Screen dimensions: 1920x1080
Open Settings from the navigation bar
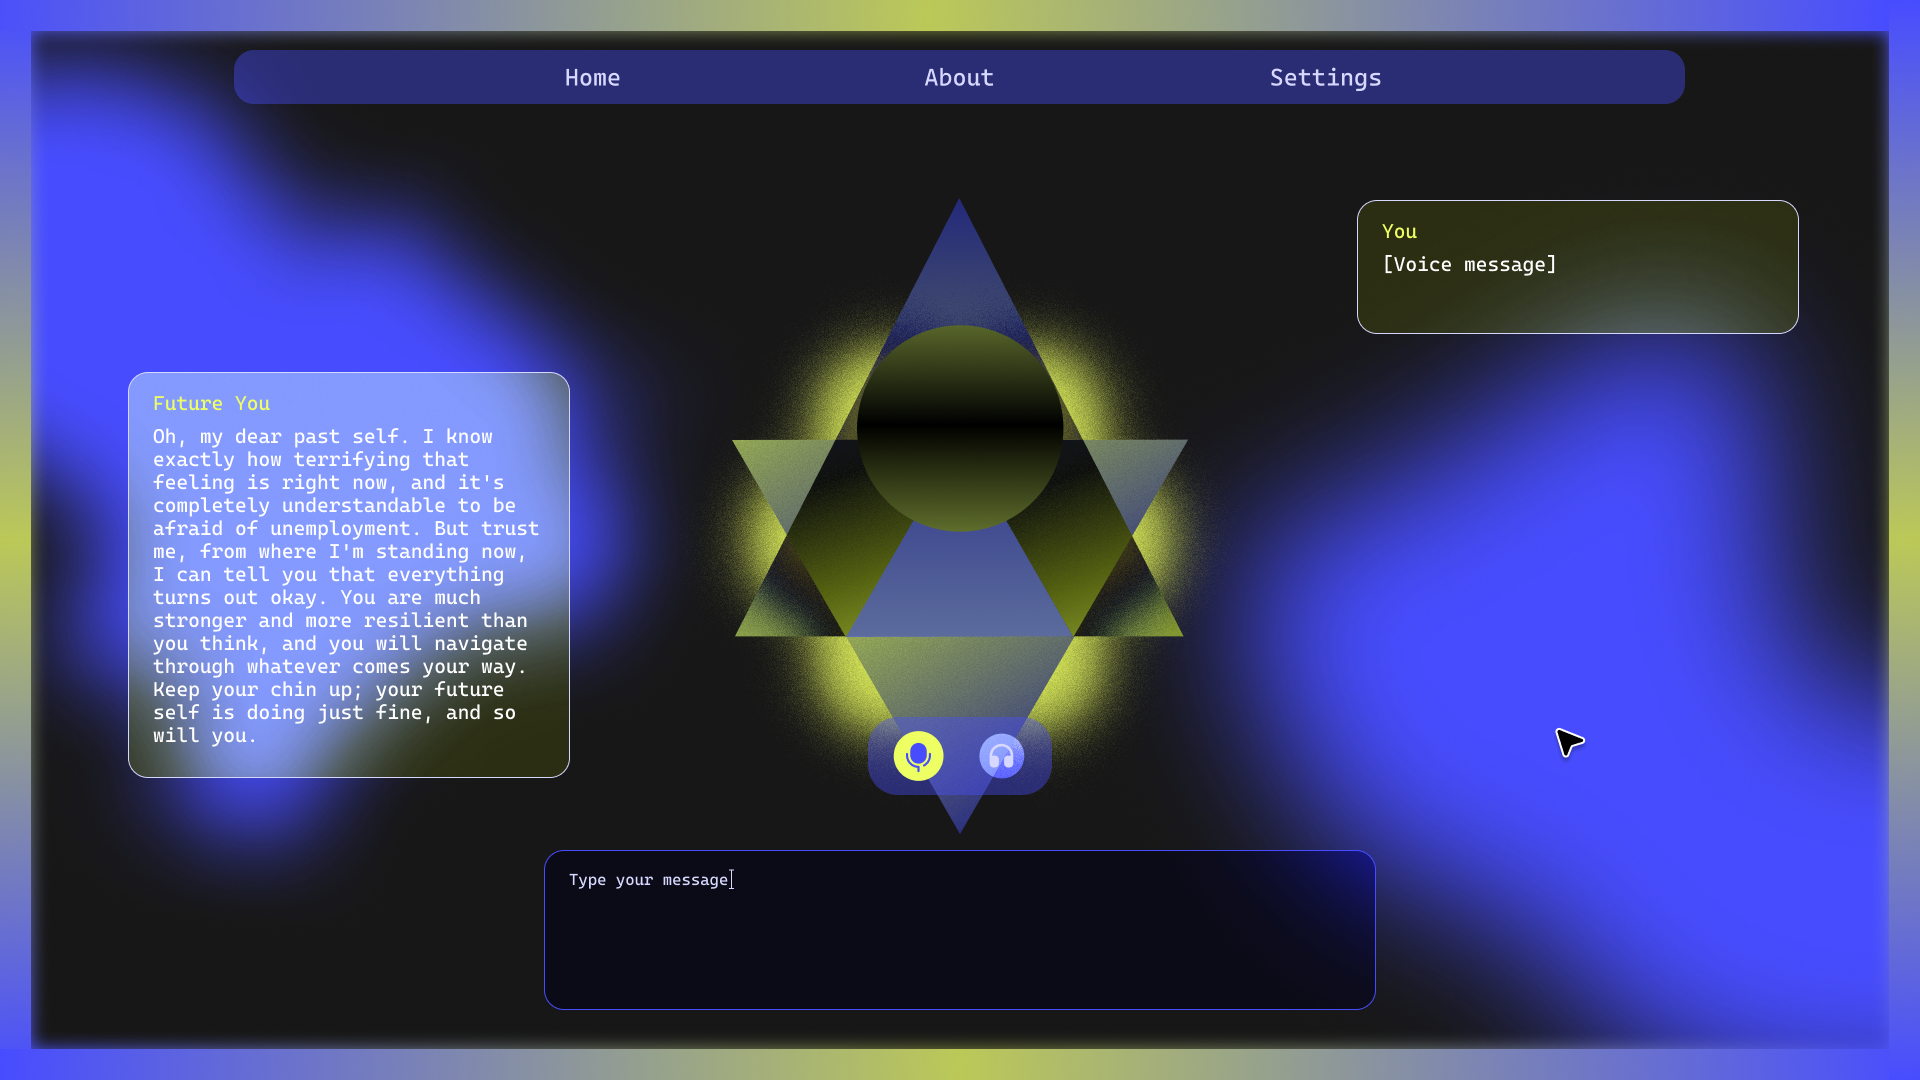pyautogui.click(x=1325, y=78)
